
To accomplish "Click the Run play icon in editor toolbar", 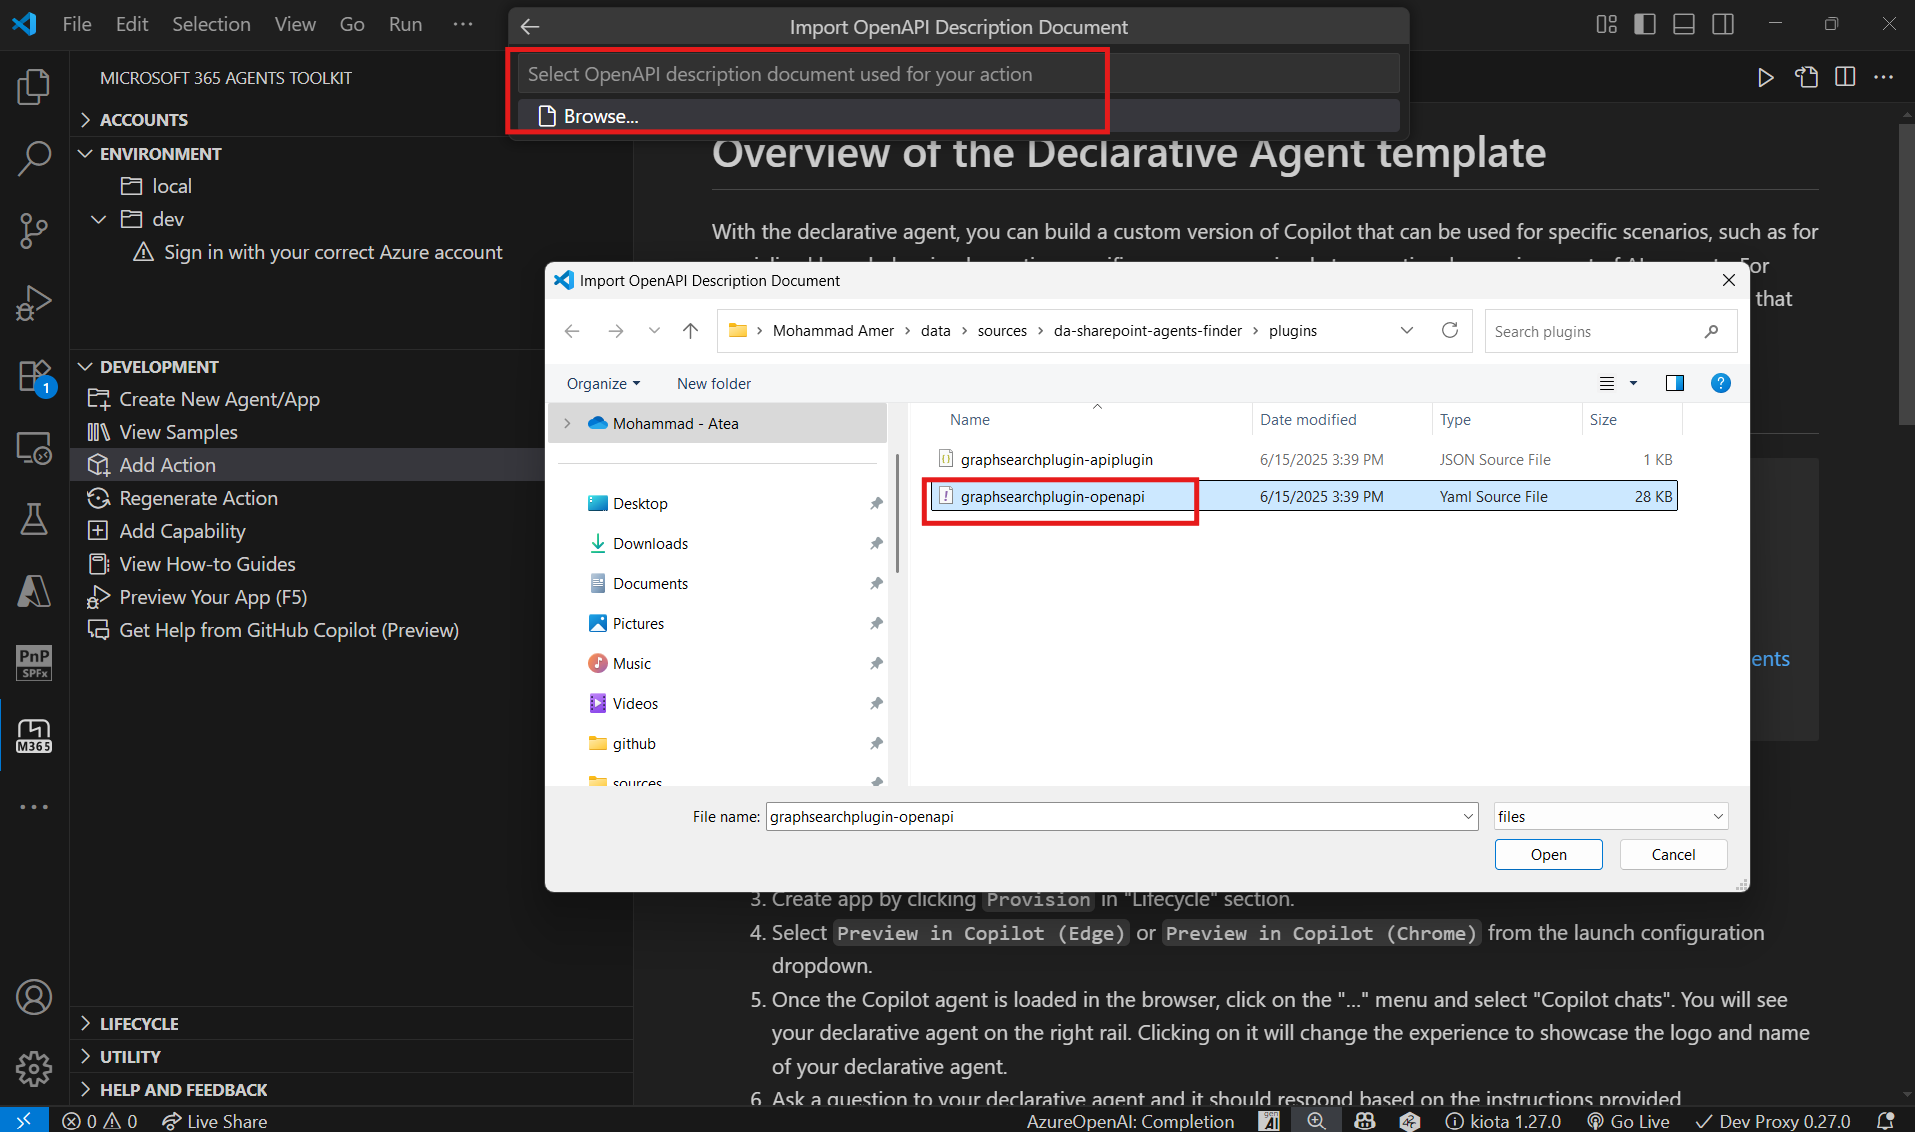I will (1766, 77).
